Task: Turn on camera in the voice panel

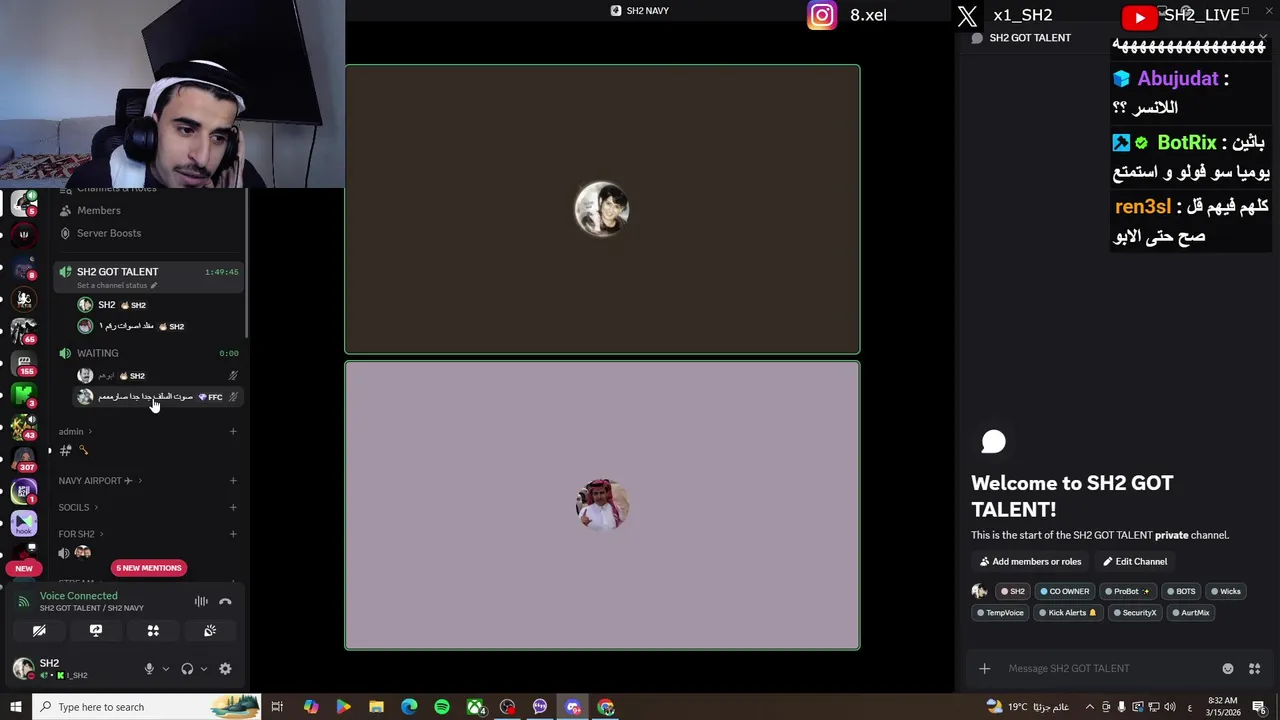Action: click(x=39, y=631)
